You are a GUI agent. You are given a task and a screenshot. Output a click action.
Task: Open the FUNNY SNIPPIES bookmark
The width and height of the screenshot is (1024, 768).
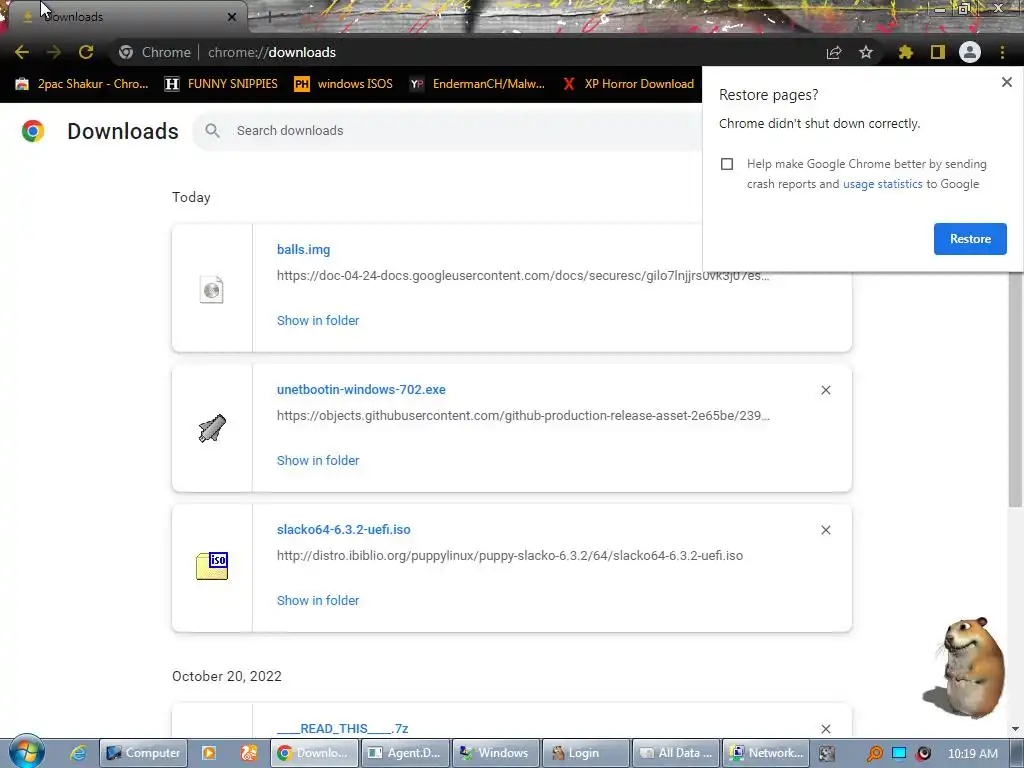coord(221,84)
